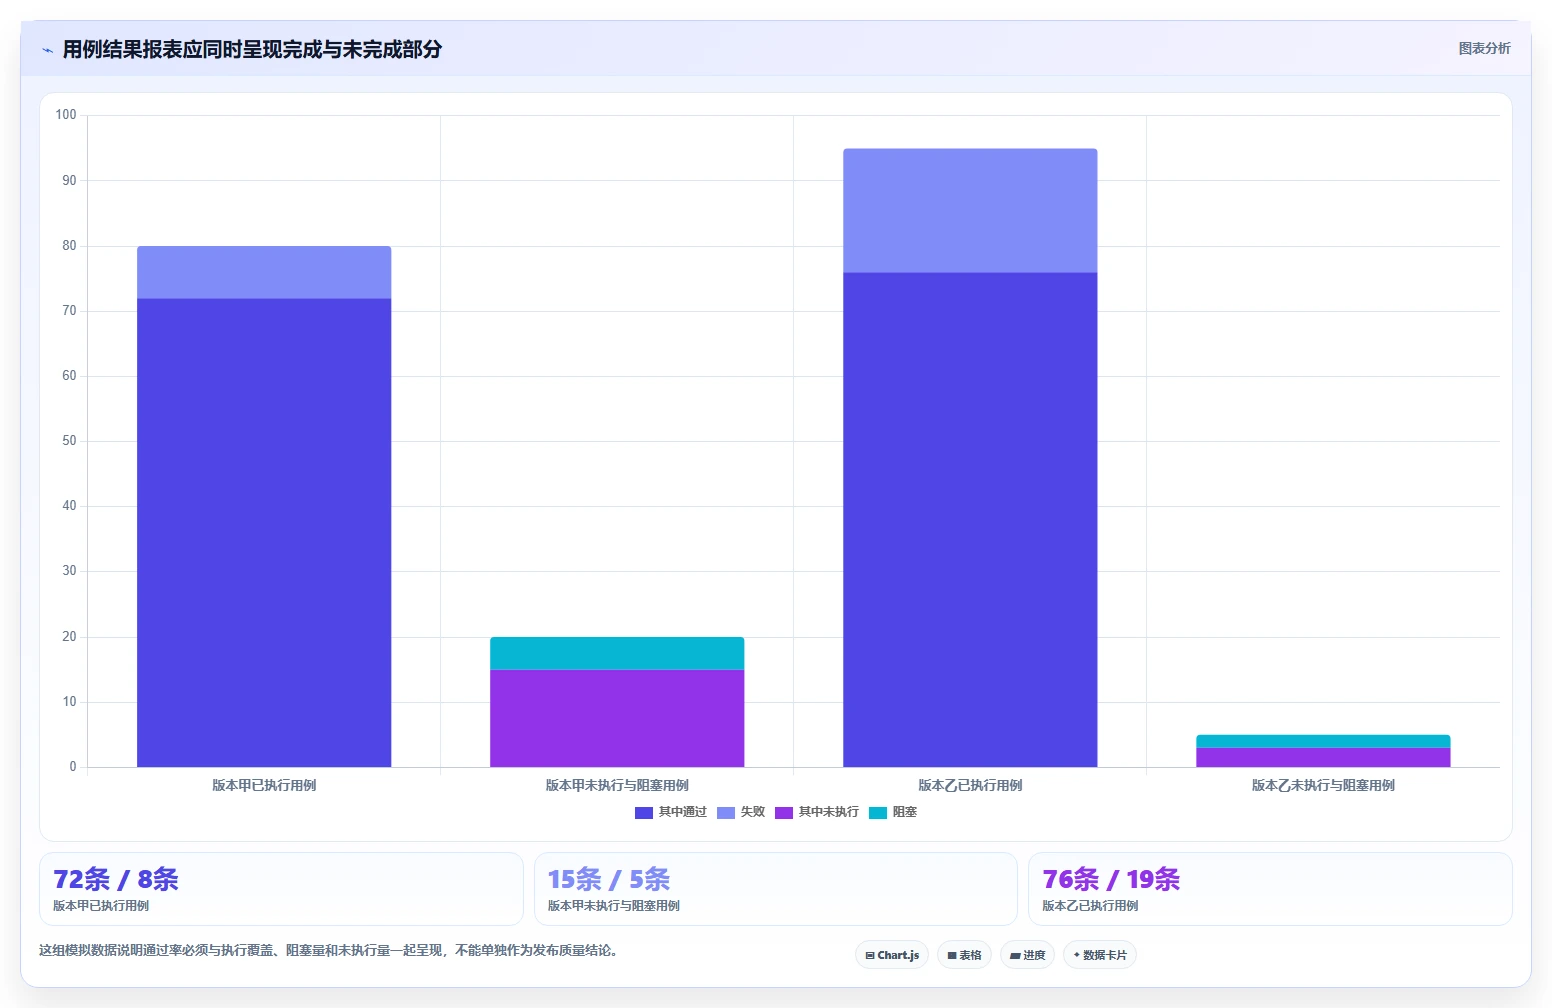Click the purple segment of 版本乙未执行与阻塞用例 bar

tap(1323, 757)
